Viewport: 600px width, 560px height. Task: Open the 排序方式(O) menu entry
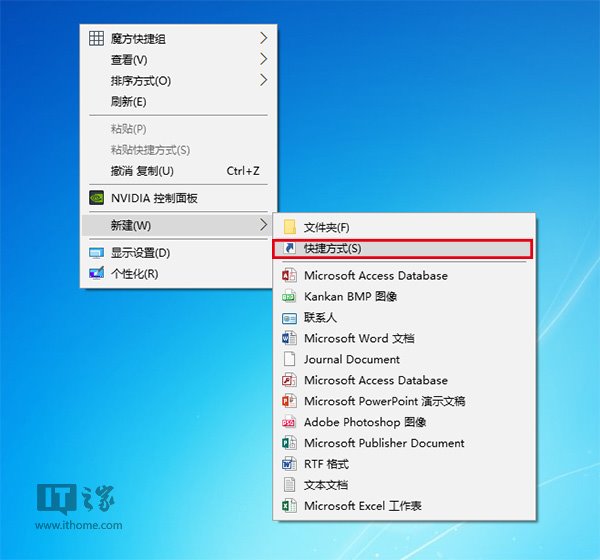tap(178, 80)
